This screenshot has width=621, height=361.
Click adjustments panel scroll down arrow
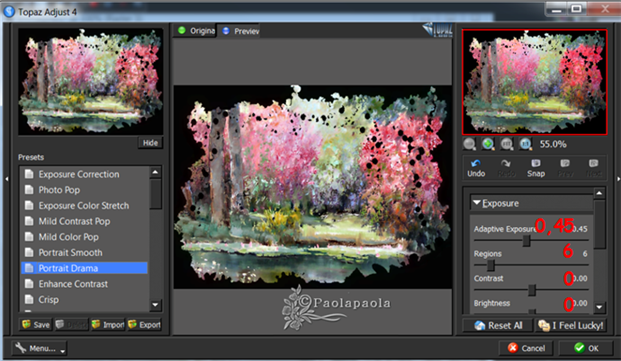pos(599,307)
